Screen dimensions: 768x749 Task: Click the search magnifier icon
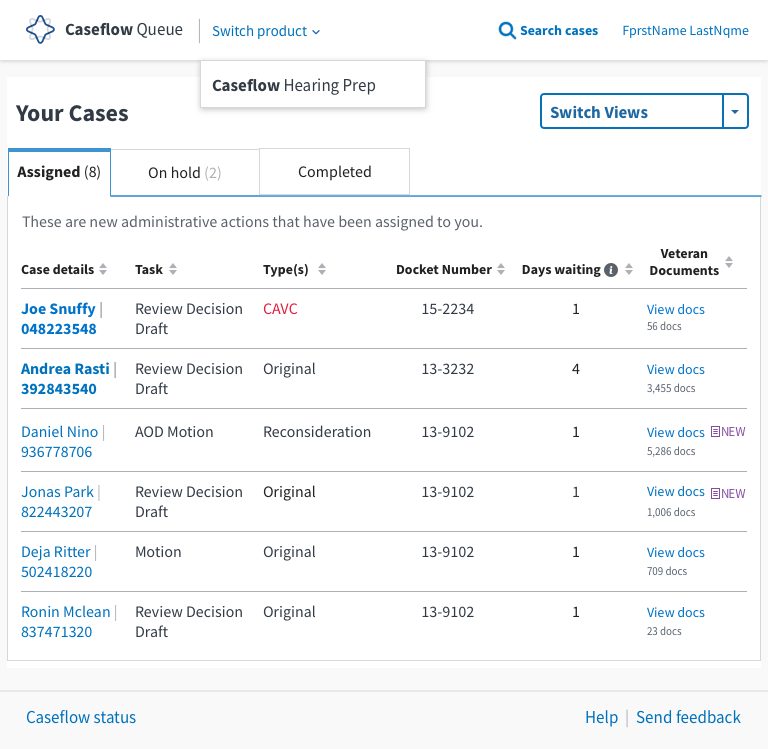pyautogui.click(x=507, y=30)
